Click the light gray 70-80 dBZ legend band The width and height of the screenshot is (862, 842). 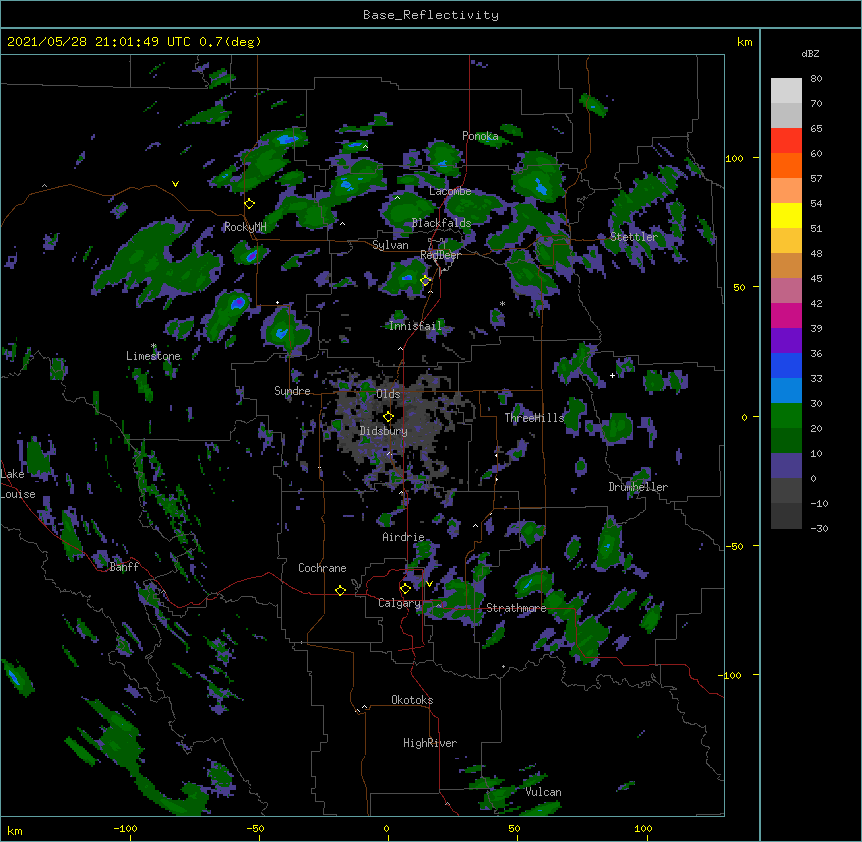click(786, 91)
